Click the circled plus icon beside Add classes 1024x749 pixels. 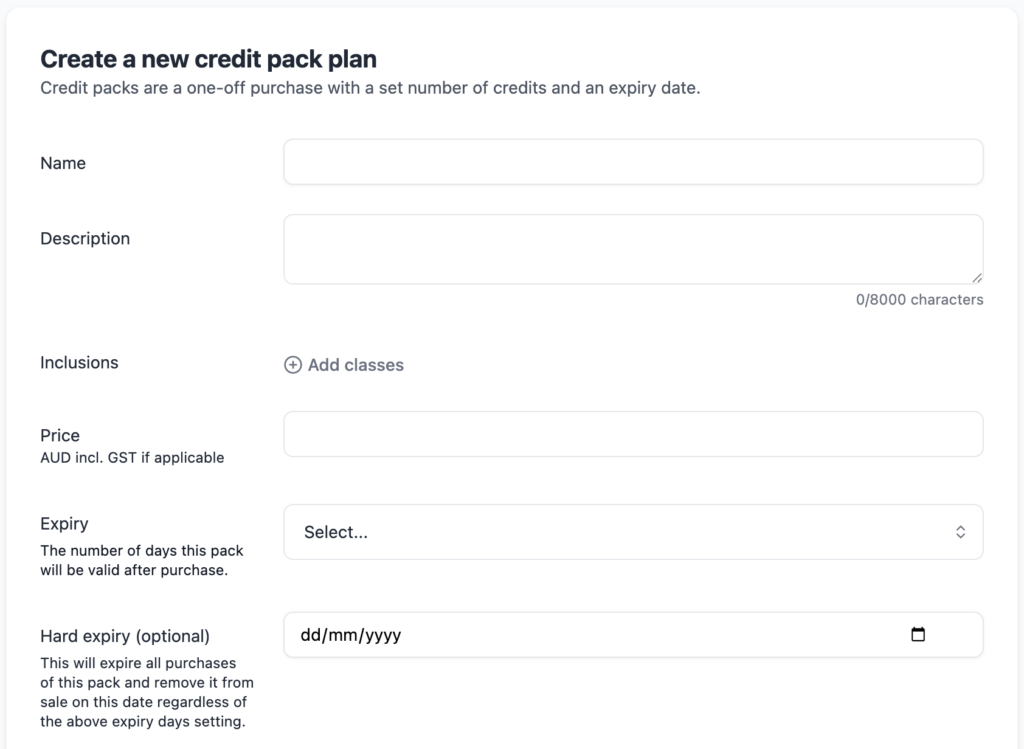pos(293,365)
